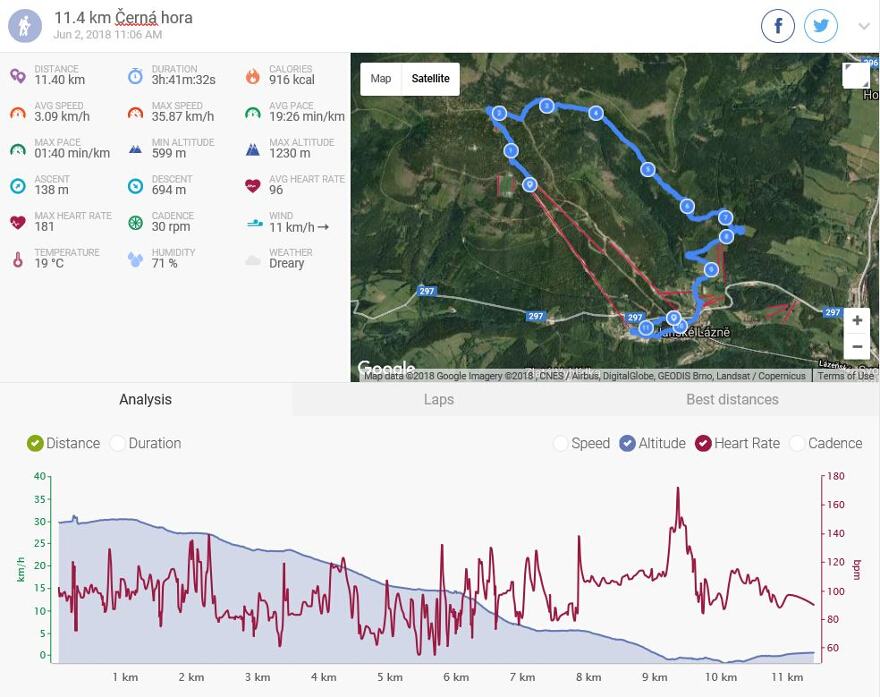Click the Max Pace gauge icon
Image resolution: width=880 pixels, height=697 pixels.
18,149
